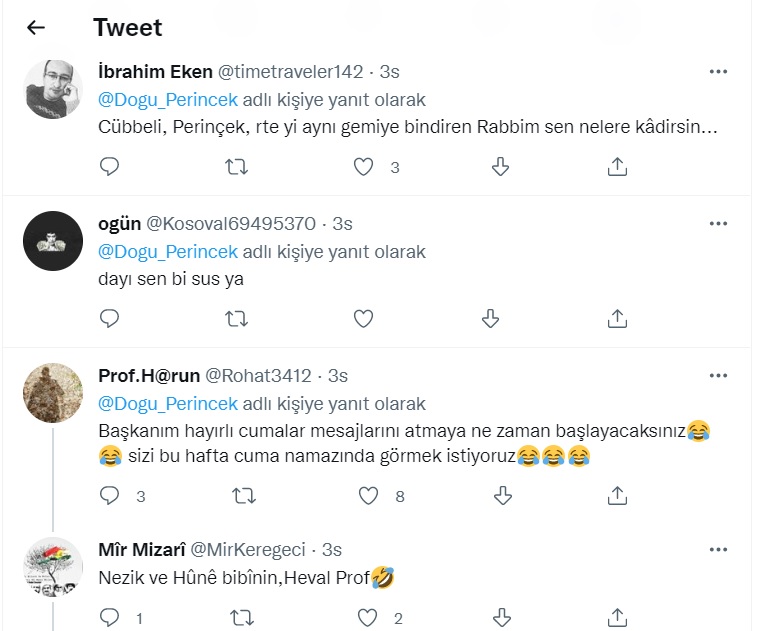Open Mîr Mizarî's profile picture
The image size is (764, 631).
click(x=52, y=567)
